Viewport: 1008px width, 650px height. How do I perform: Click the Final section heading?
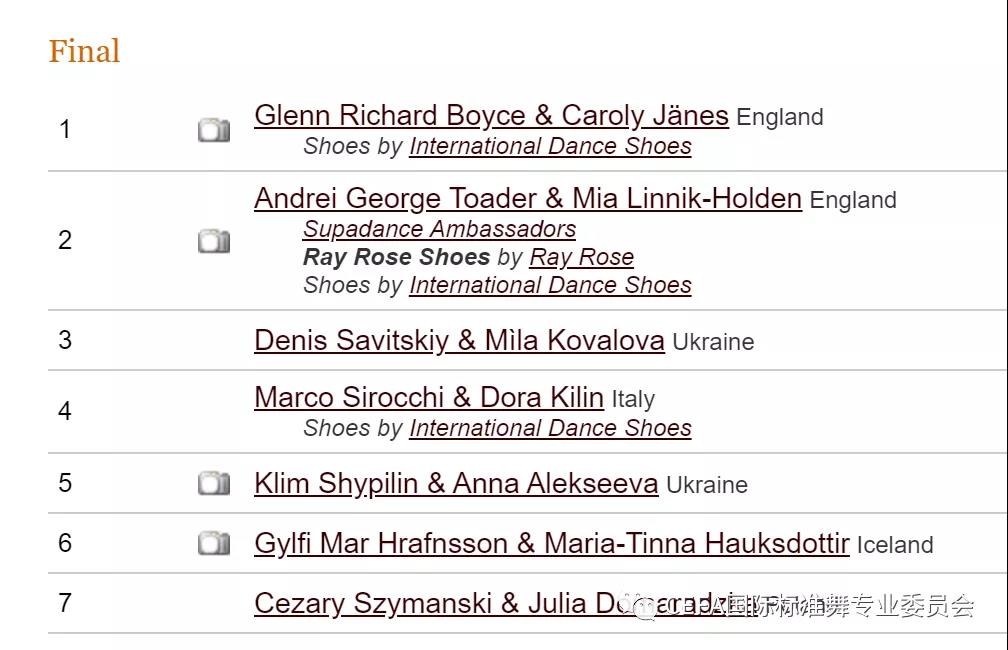coord(84,51)
